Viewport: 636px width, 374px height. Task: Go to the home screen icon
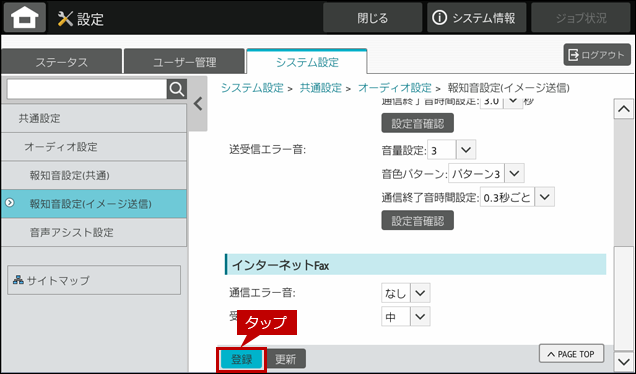tap(25, 17)
